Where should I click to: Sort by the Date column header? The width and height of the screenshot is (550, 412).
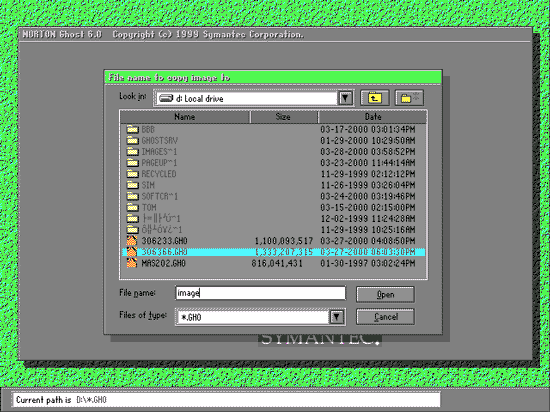tap(373, 117)
